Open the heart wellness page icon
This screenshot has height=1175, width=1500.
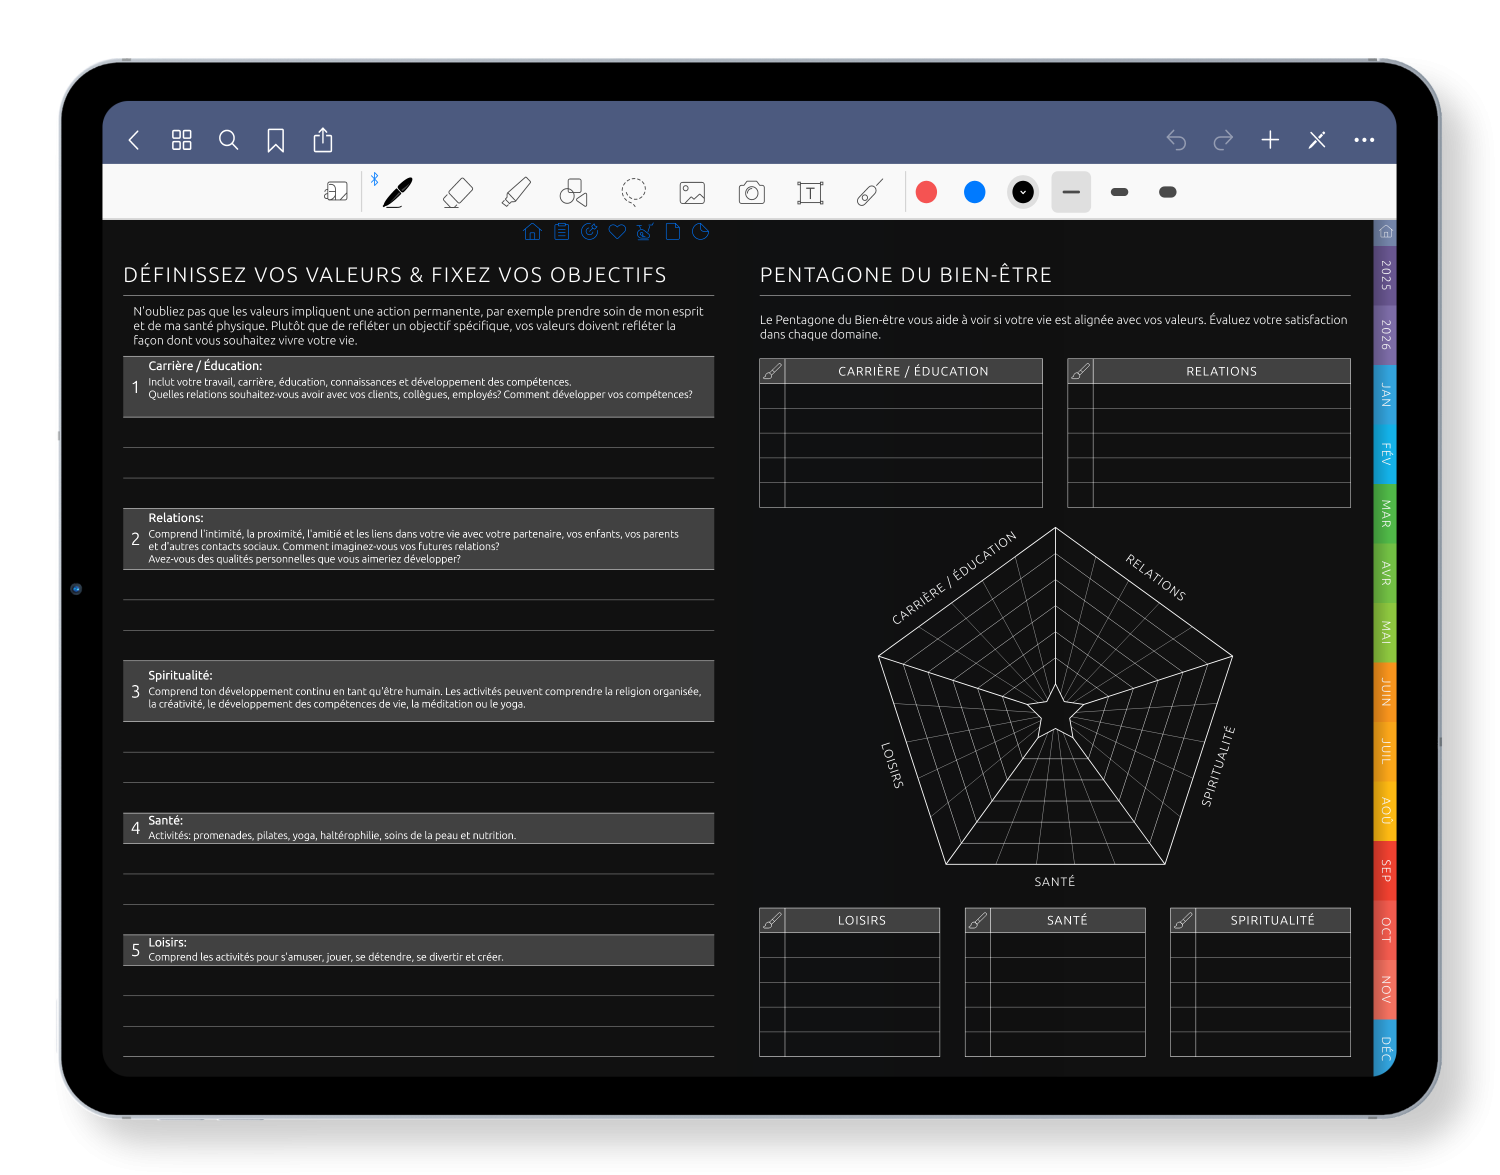[617, 232]
